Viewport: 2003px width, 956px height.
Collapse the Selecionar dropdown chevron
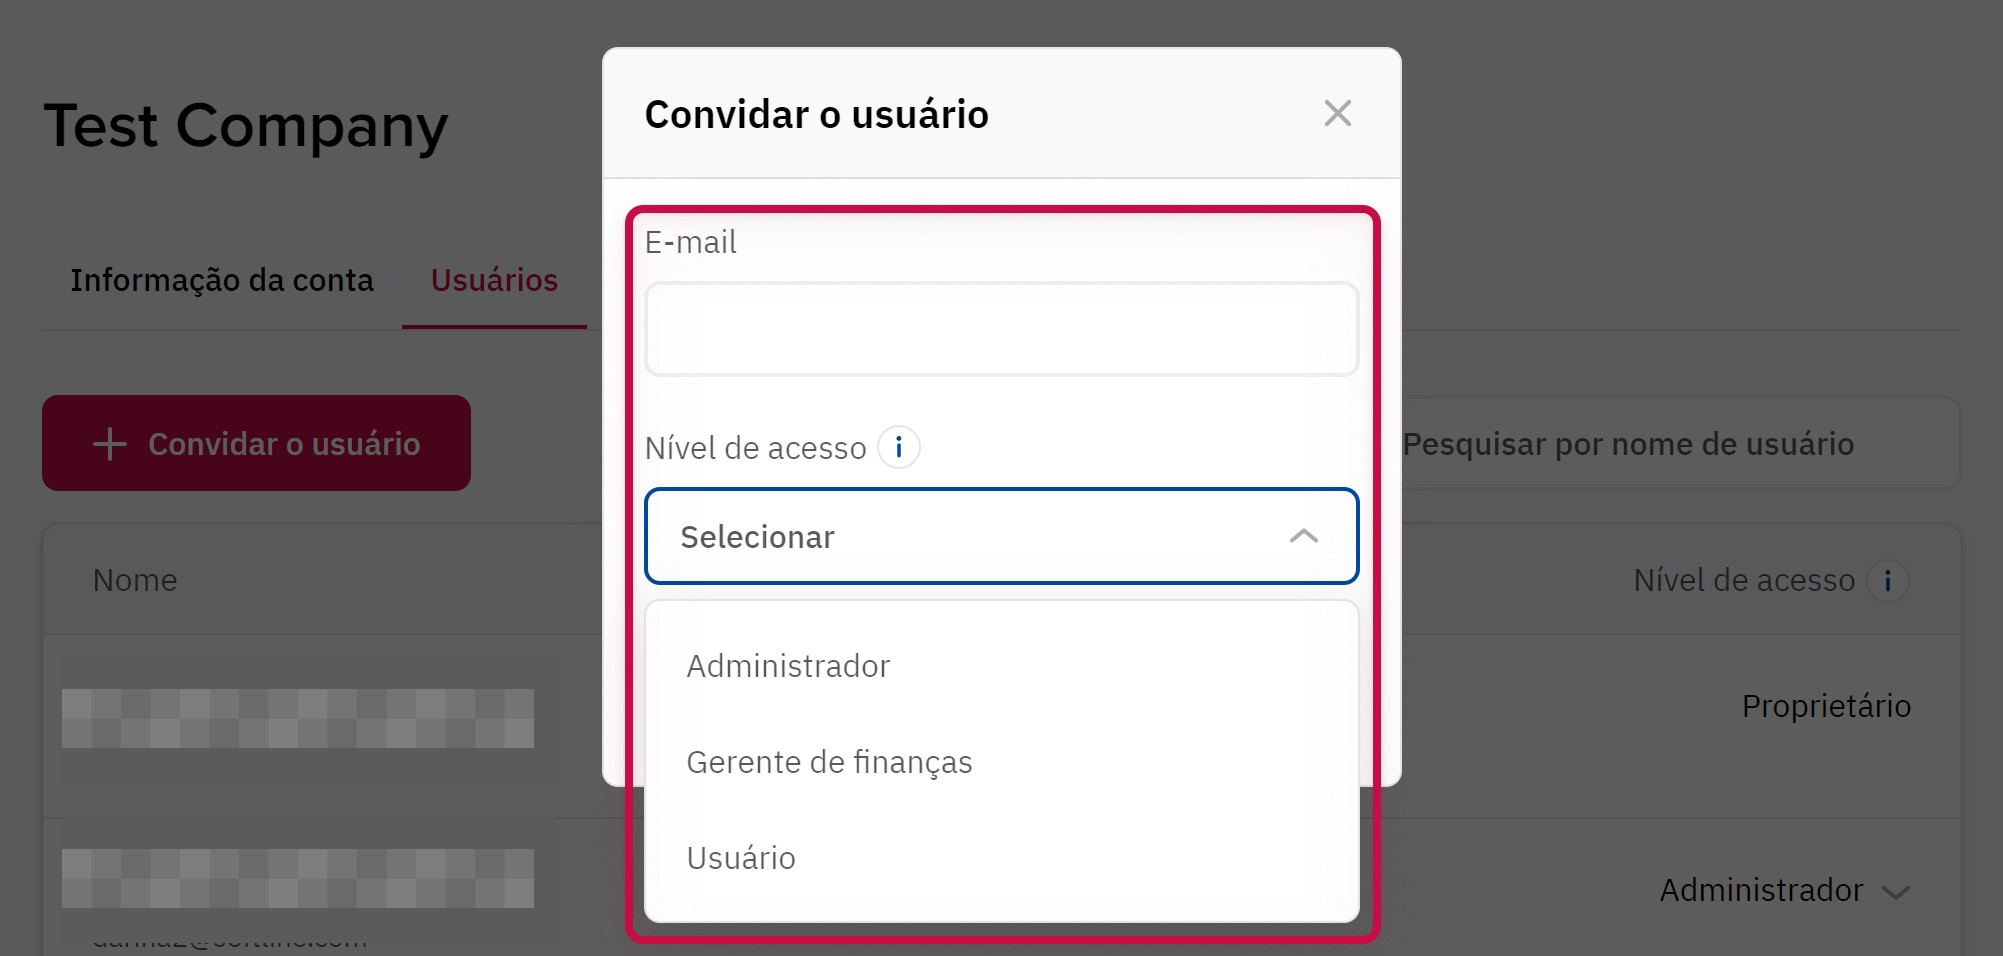[x=1303, y=536]
